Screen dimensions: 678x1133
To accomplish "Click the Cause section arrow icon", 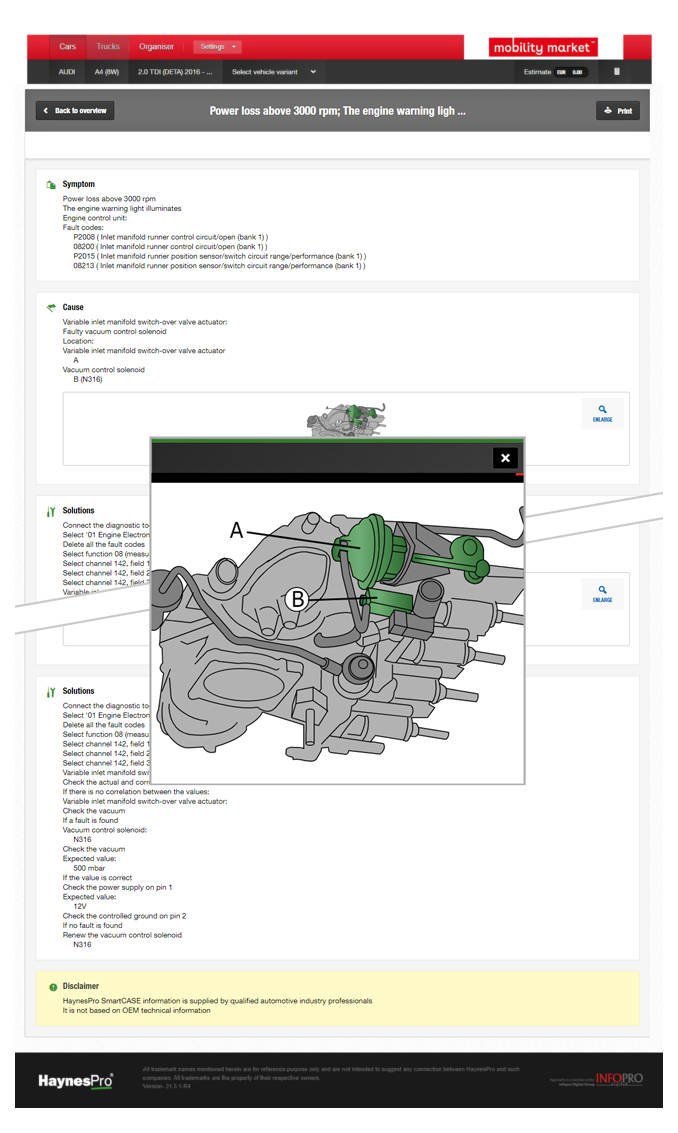I will [51, 308].
